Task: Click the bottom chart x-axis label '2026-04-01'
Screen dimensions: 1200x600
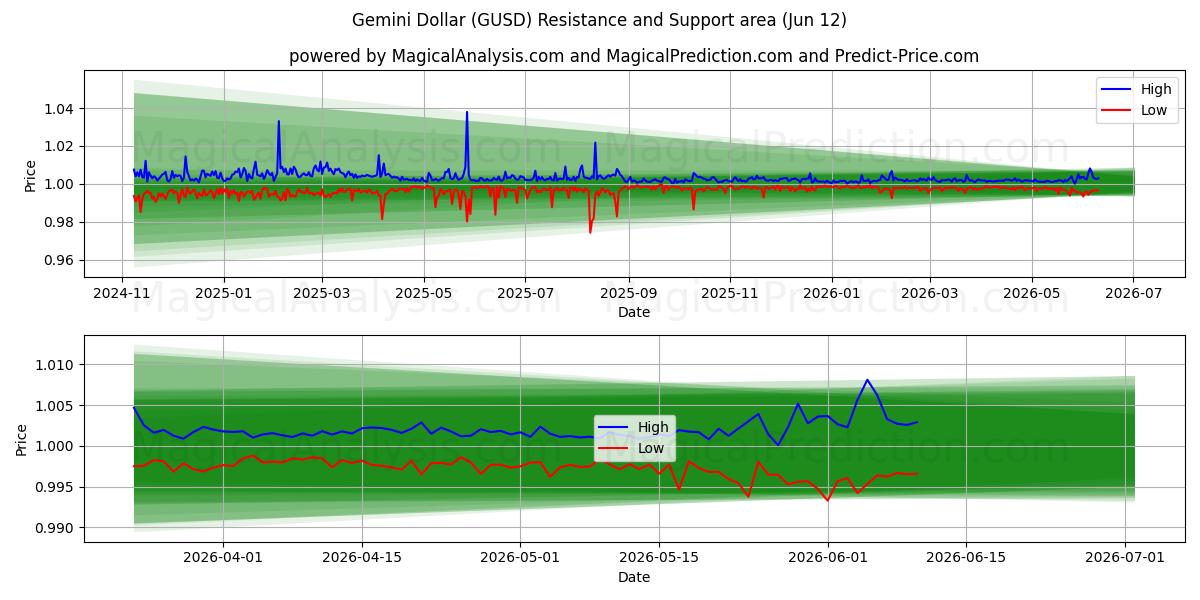Action: click(223, 559)
